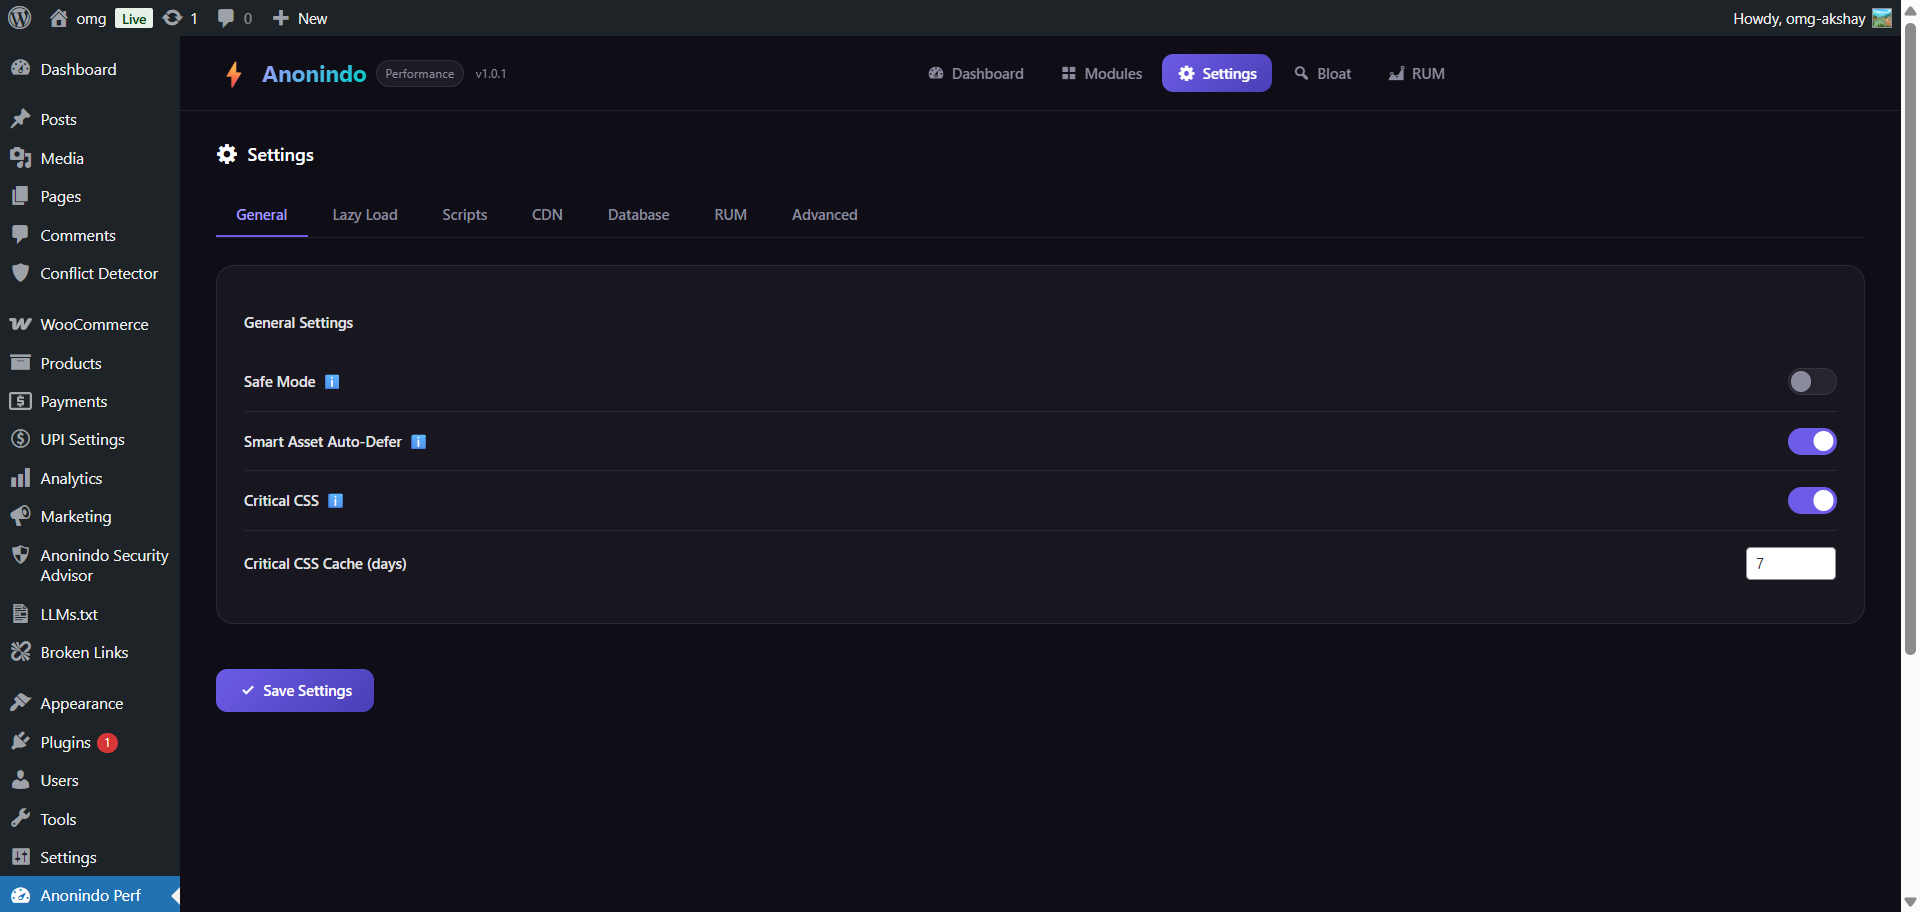The image size is (1920, 912).
Task: Open the Scripts tab
Action: (x=465, y=215)
